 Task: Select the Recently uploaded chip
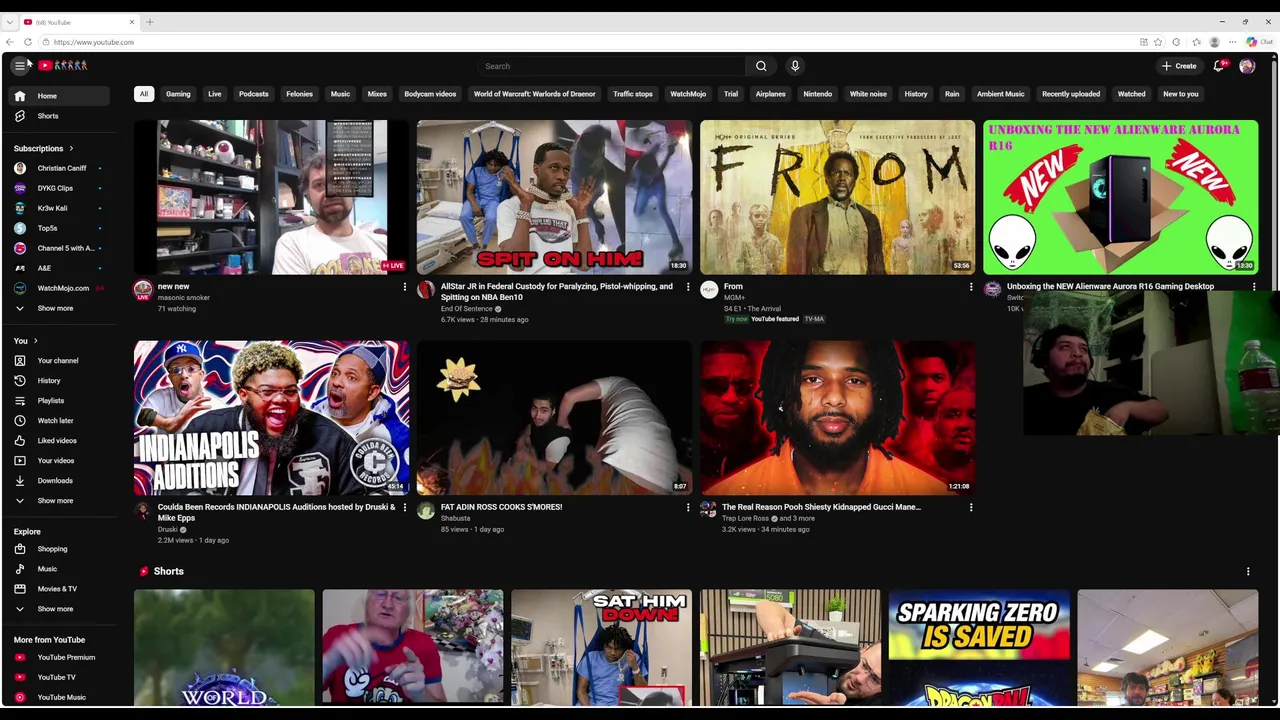tap(1071, 94)
